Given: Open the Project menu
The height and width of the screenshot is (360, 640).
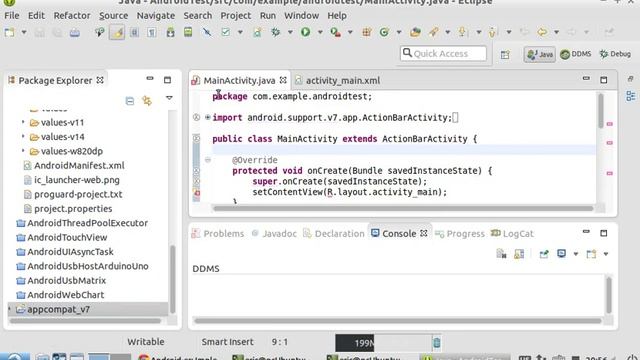Looking at the screenshot, I should click(x=236, y=16).
